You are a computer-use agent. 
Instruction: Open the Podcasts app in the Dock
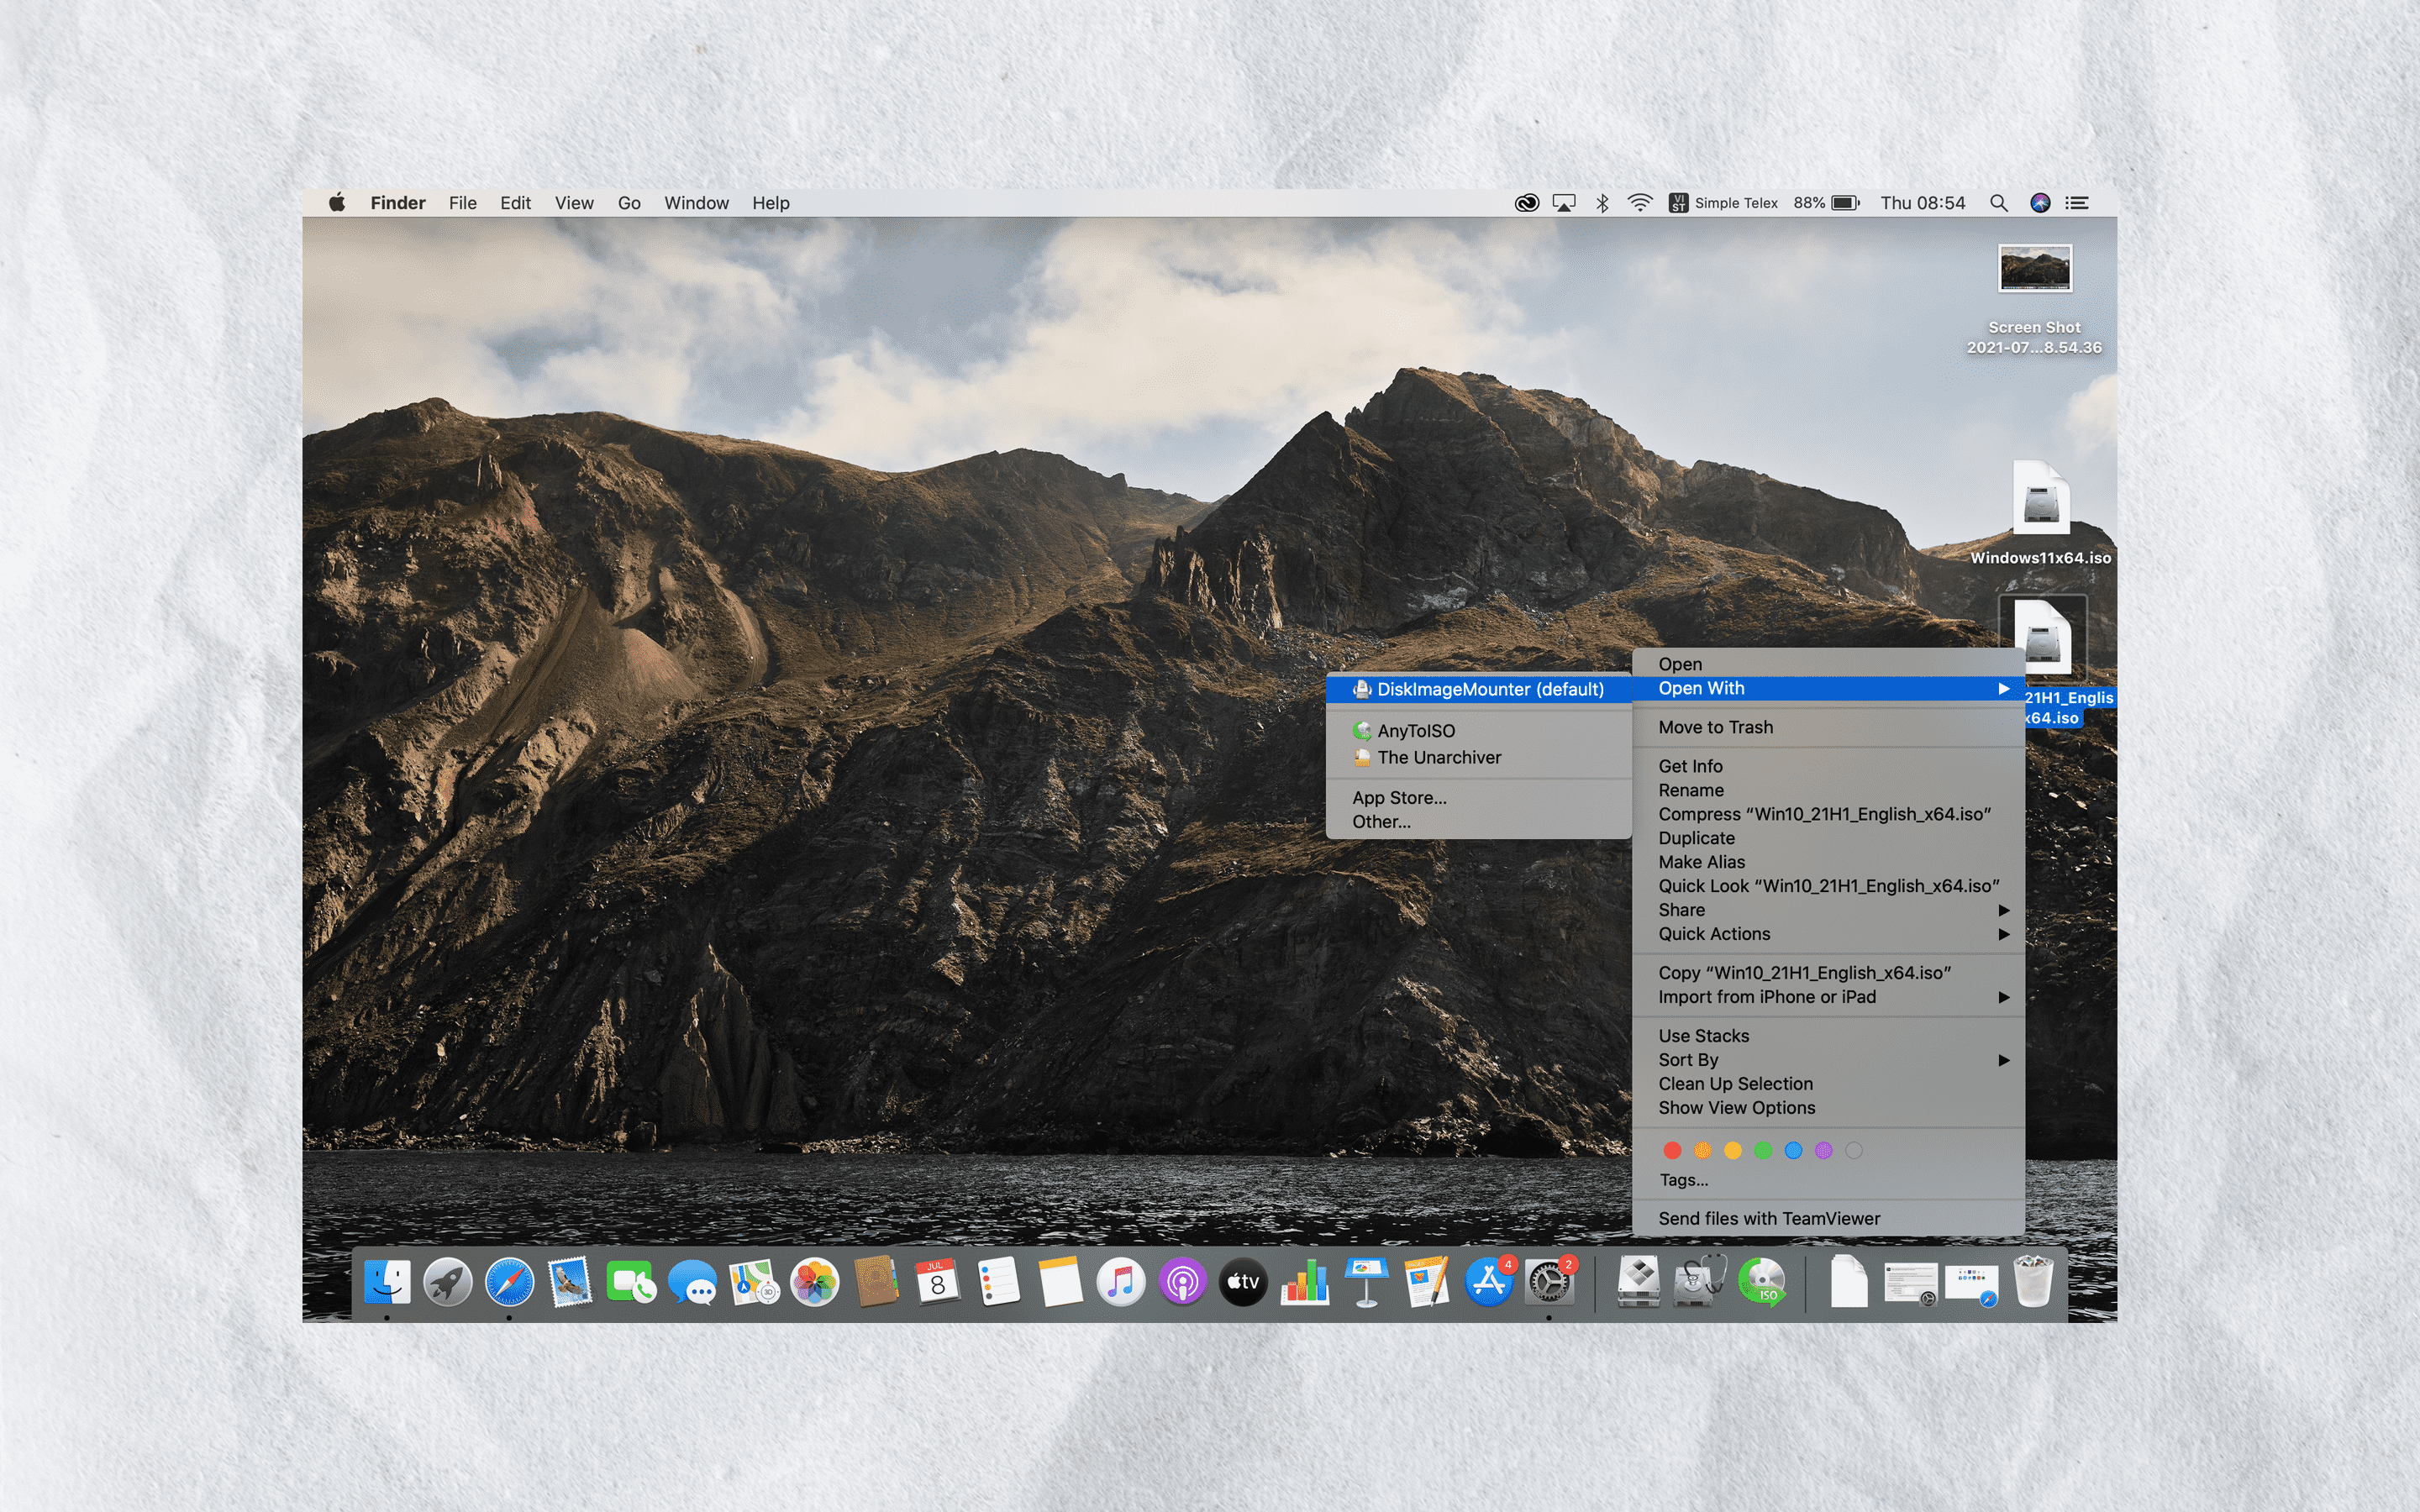point(1182,1283)
